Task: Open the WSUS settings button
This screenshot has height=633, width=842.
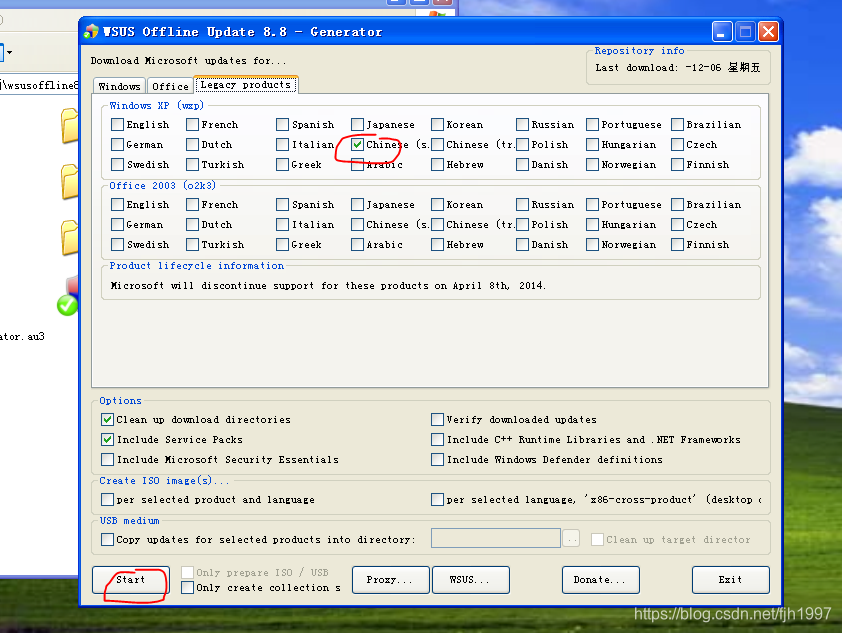Action: tap(470, 580)
